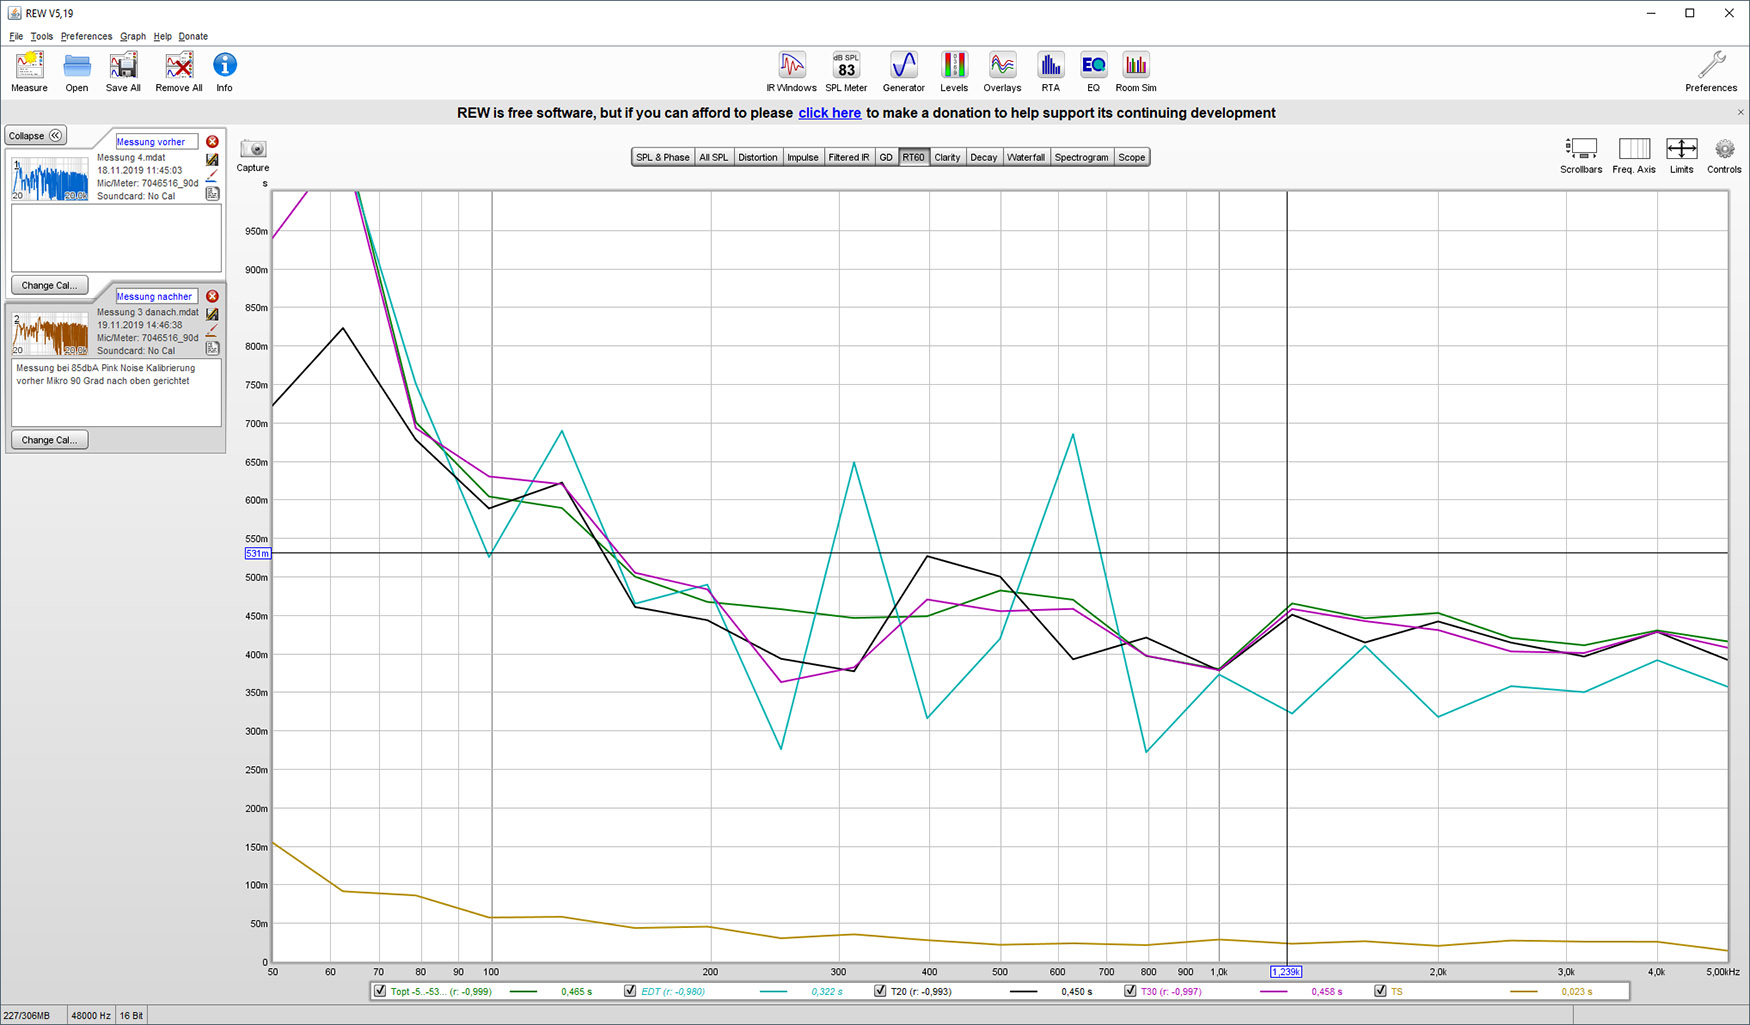This screenshot has height=1025, width=1750.
Task: Click the Messung vorher name field
Action: click(156, 142)
